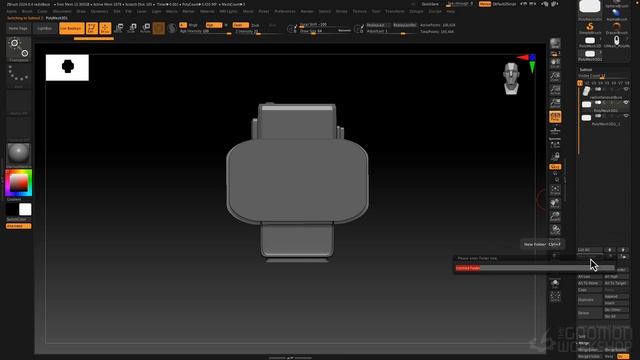The width and height of the screenshot is (640, 360).
Task: Select the AlphaBrush tool thumbnail
Action: (616, 15)
